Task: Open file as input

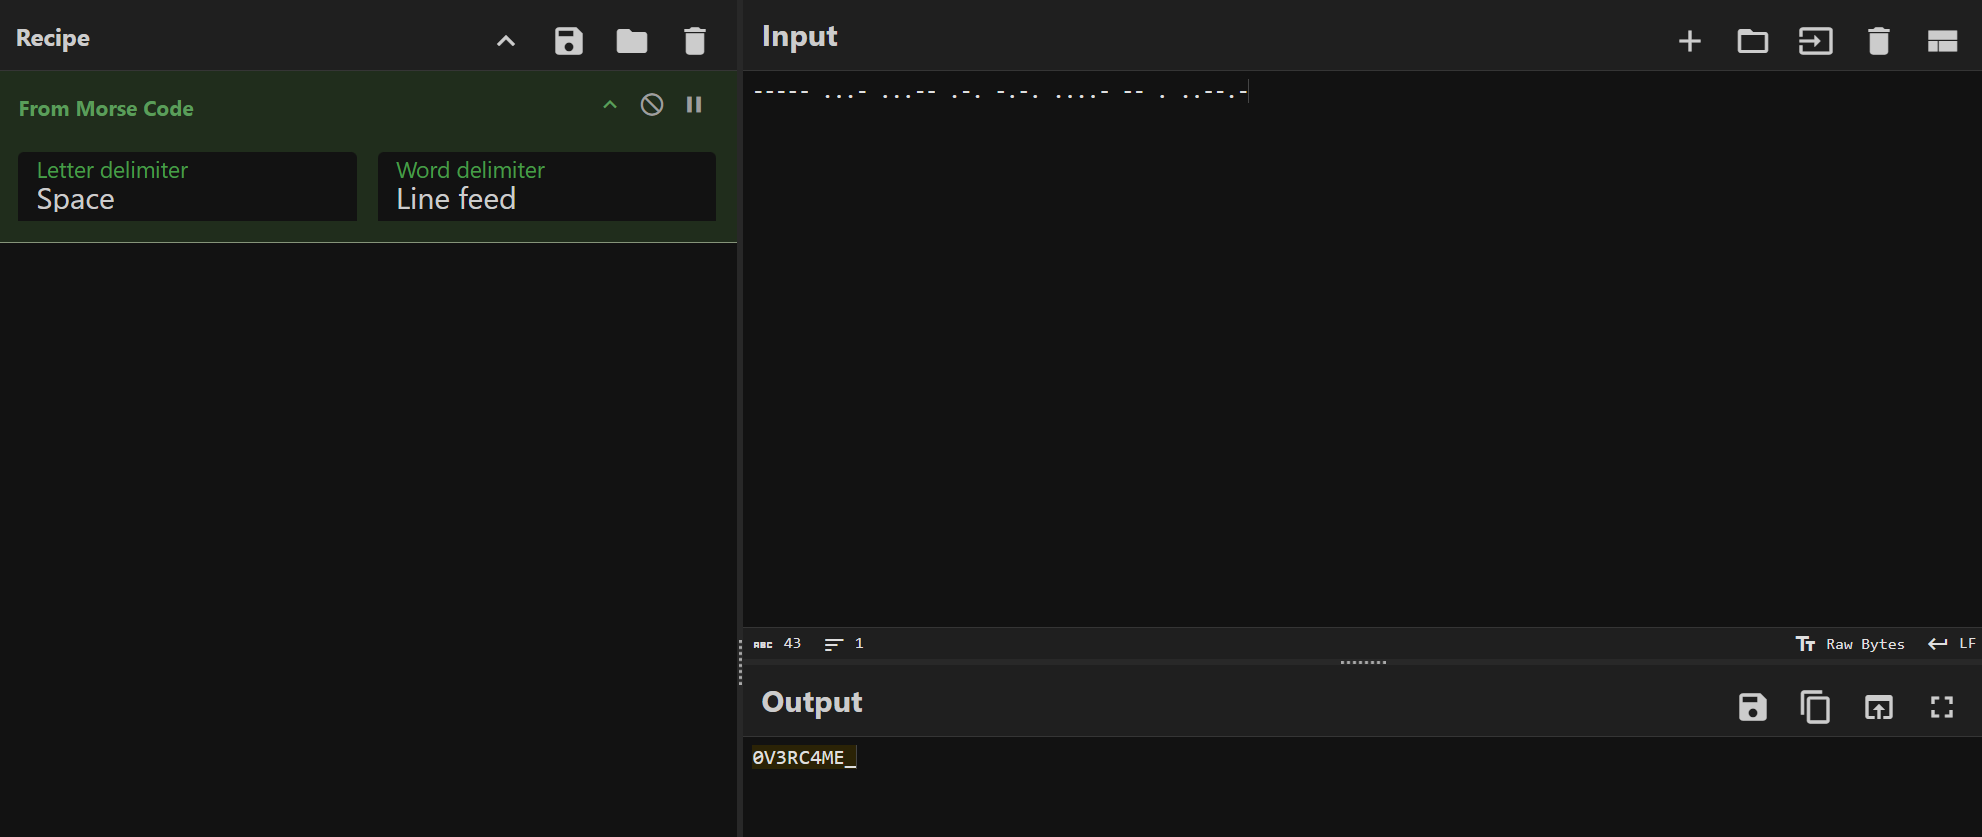Action: (x=1816, y=41)
